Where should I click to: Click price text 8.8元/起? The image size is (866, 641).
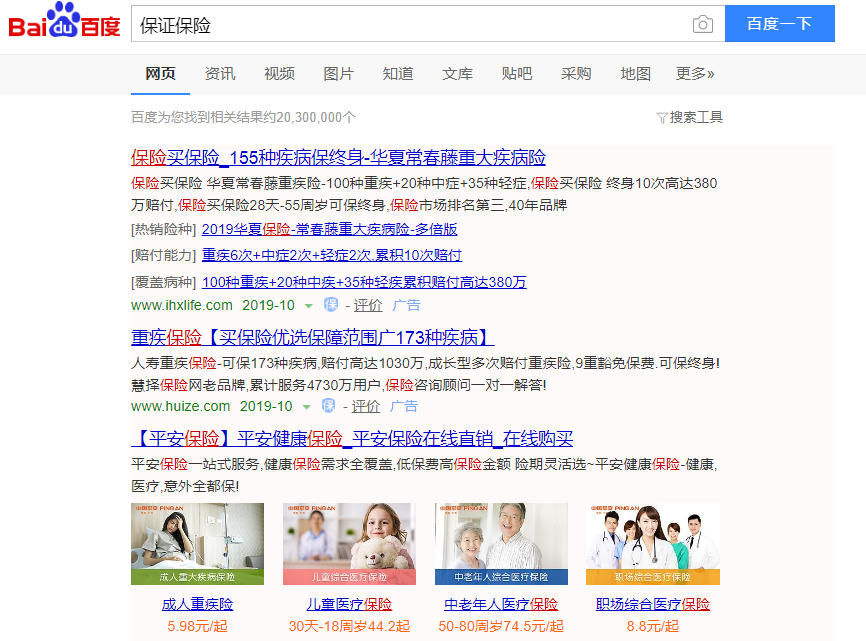(653, 627)
